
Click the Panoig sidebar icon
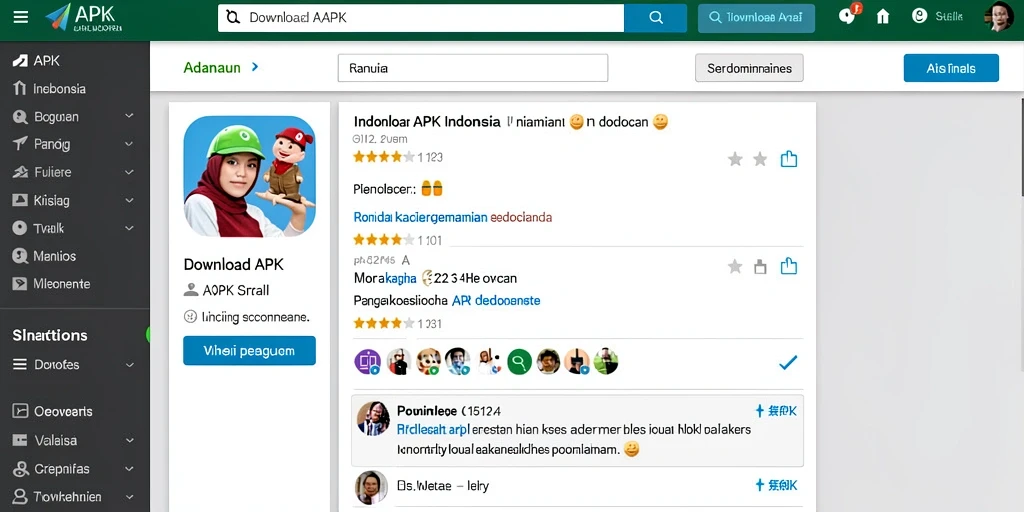click(20, 144)
